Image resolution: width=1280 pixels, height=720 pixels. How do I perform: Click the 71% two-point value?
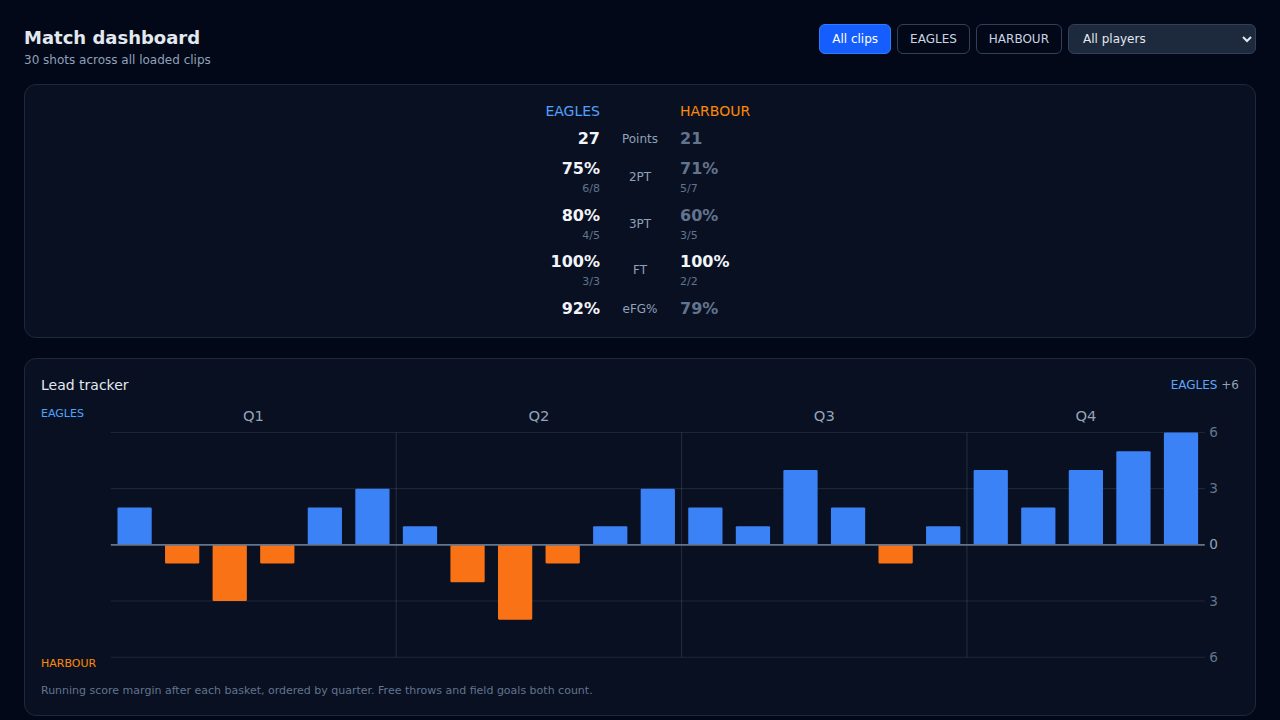click(699, 168)
